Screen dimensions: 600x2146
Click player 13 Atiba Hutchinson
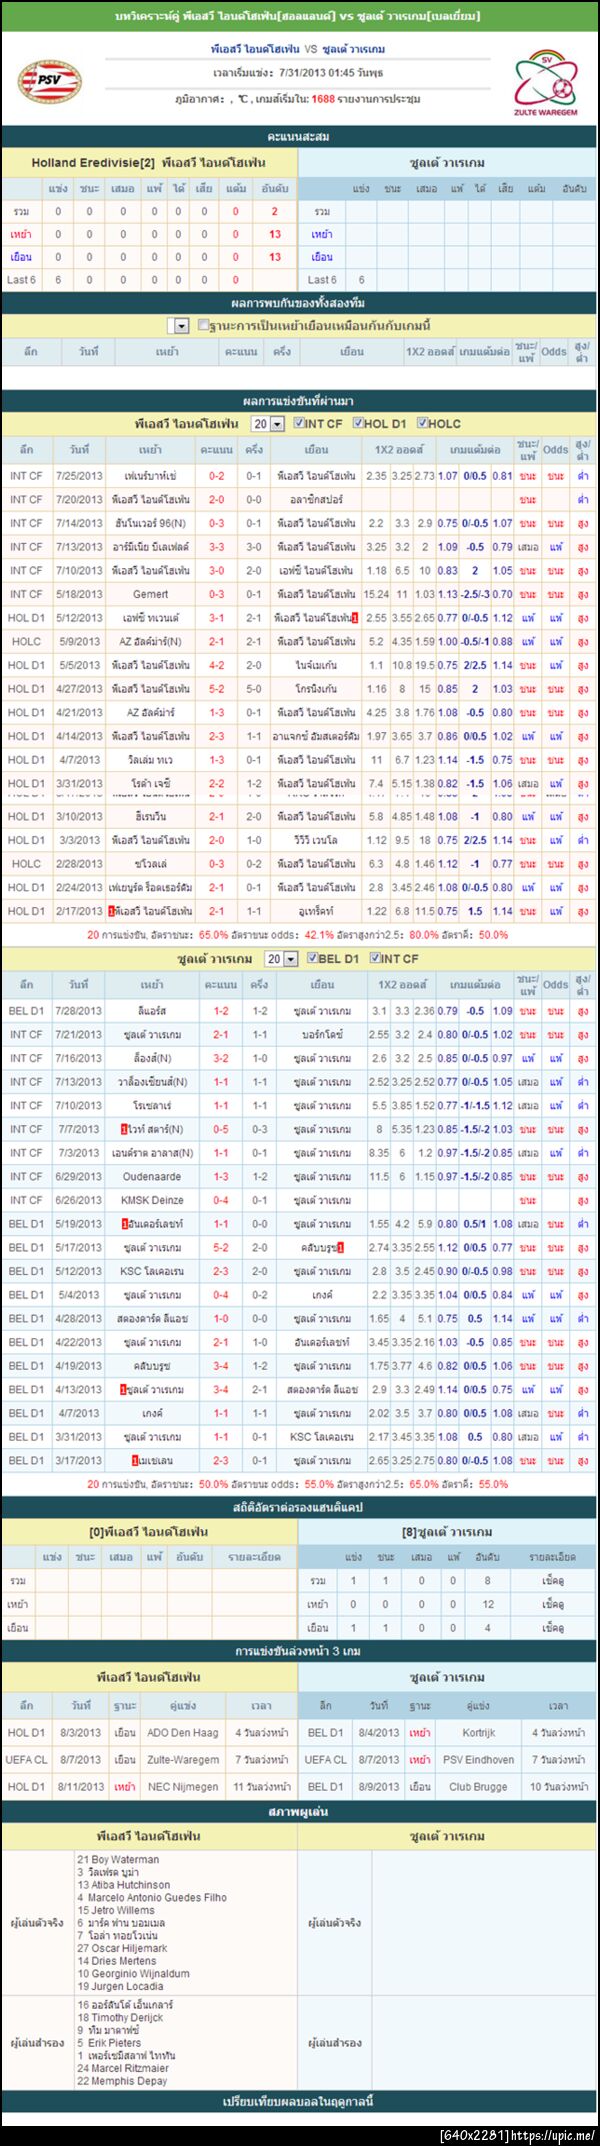[124, 1884]
